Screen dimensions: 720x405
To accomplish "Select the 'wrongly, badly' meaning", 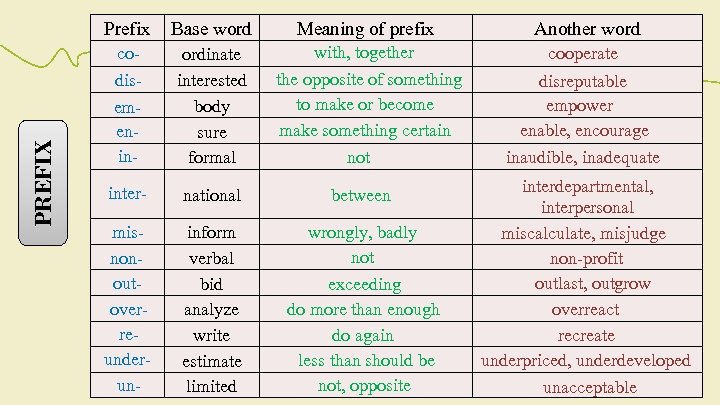I will pos(363,232).
